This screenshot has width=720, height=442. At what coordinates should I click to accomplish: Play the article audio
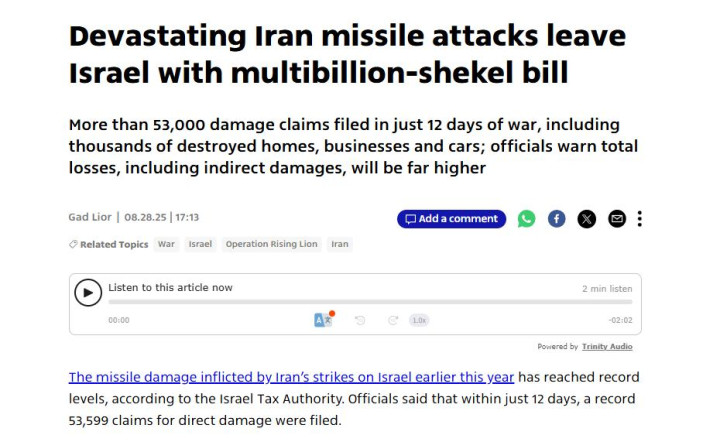[88, 291]
